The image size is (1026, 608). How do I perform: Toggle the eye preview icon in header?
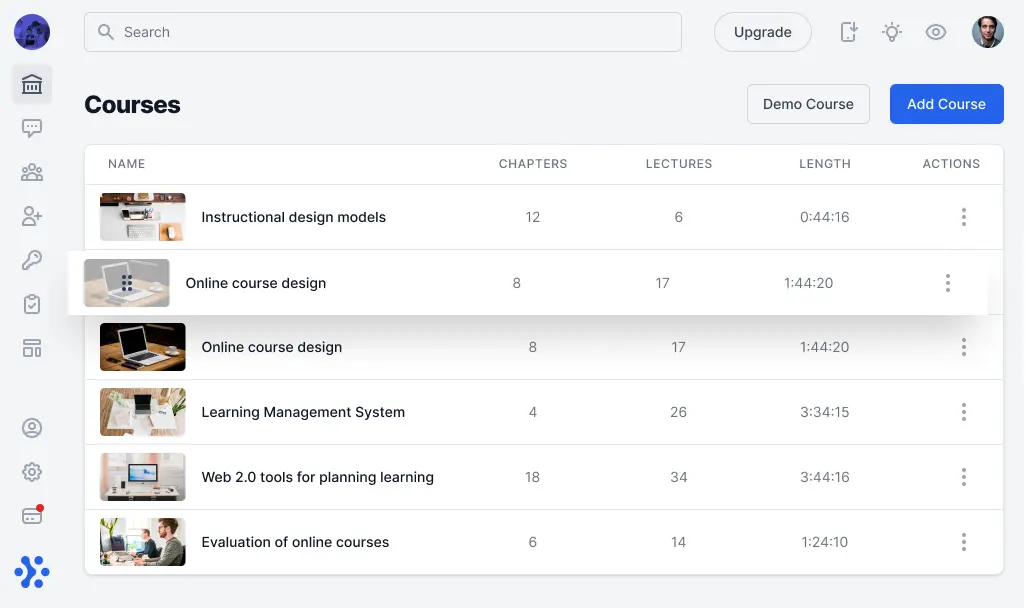point(936,32)
